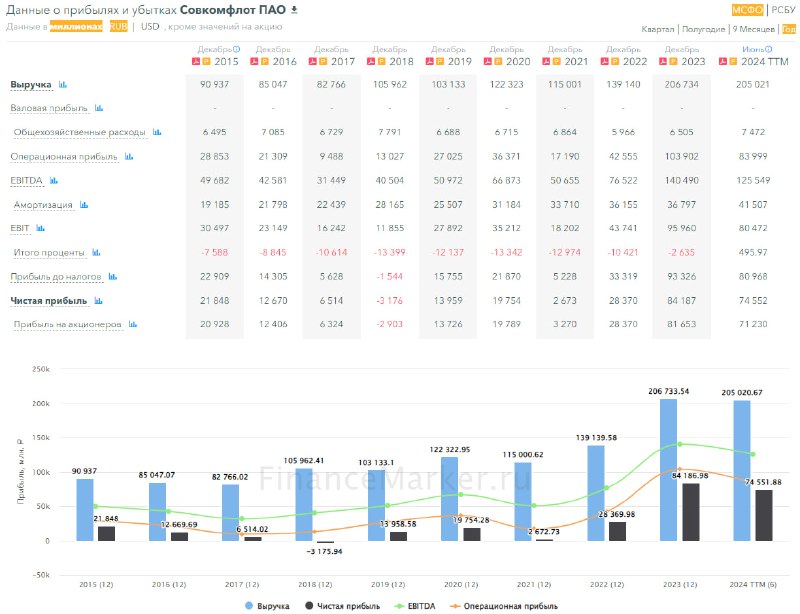Viewport: 800px width, 614px height.
Task: Switch period to Год
Action: click(789, 29)
